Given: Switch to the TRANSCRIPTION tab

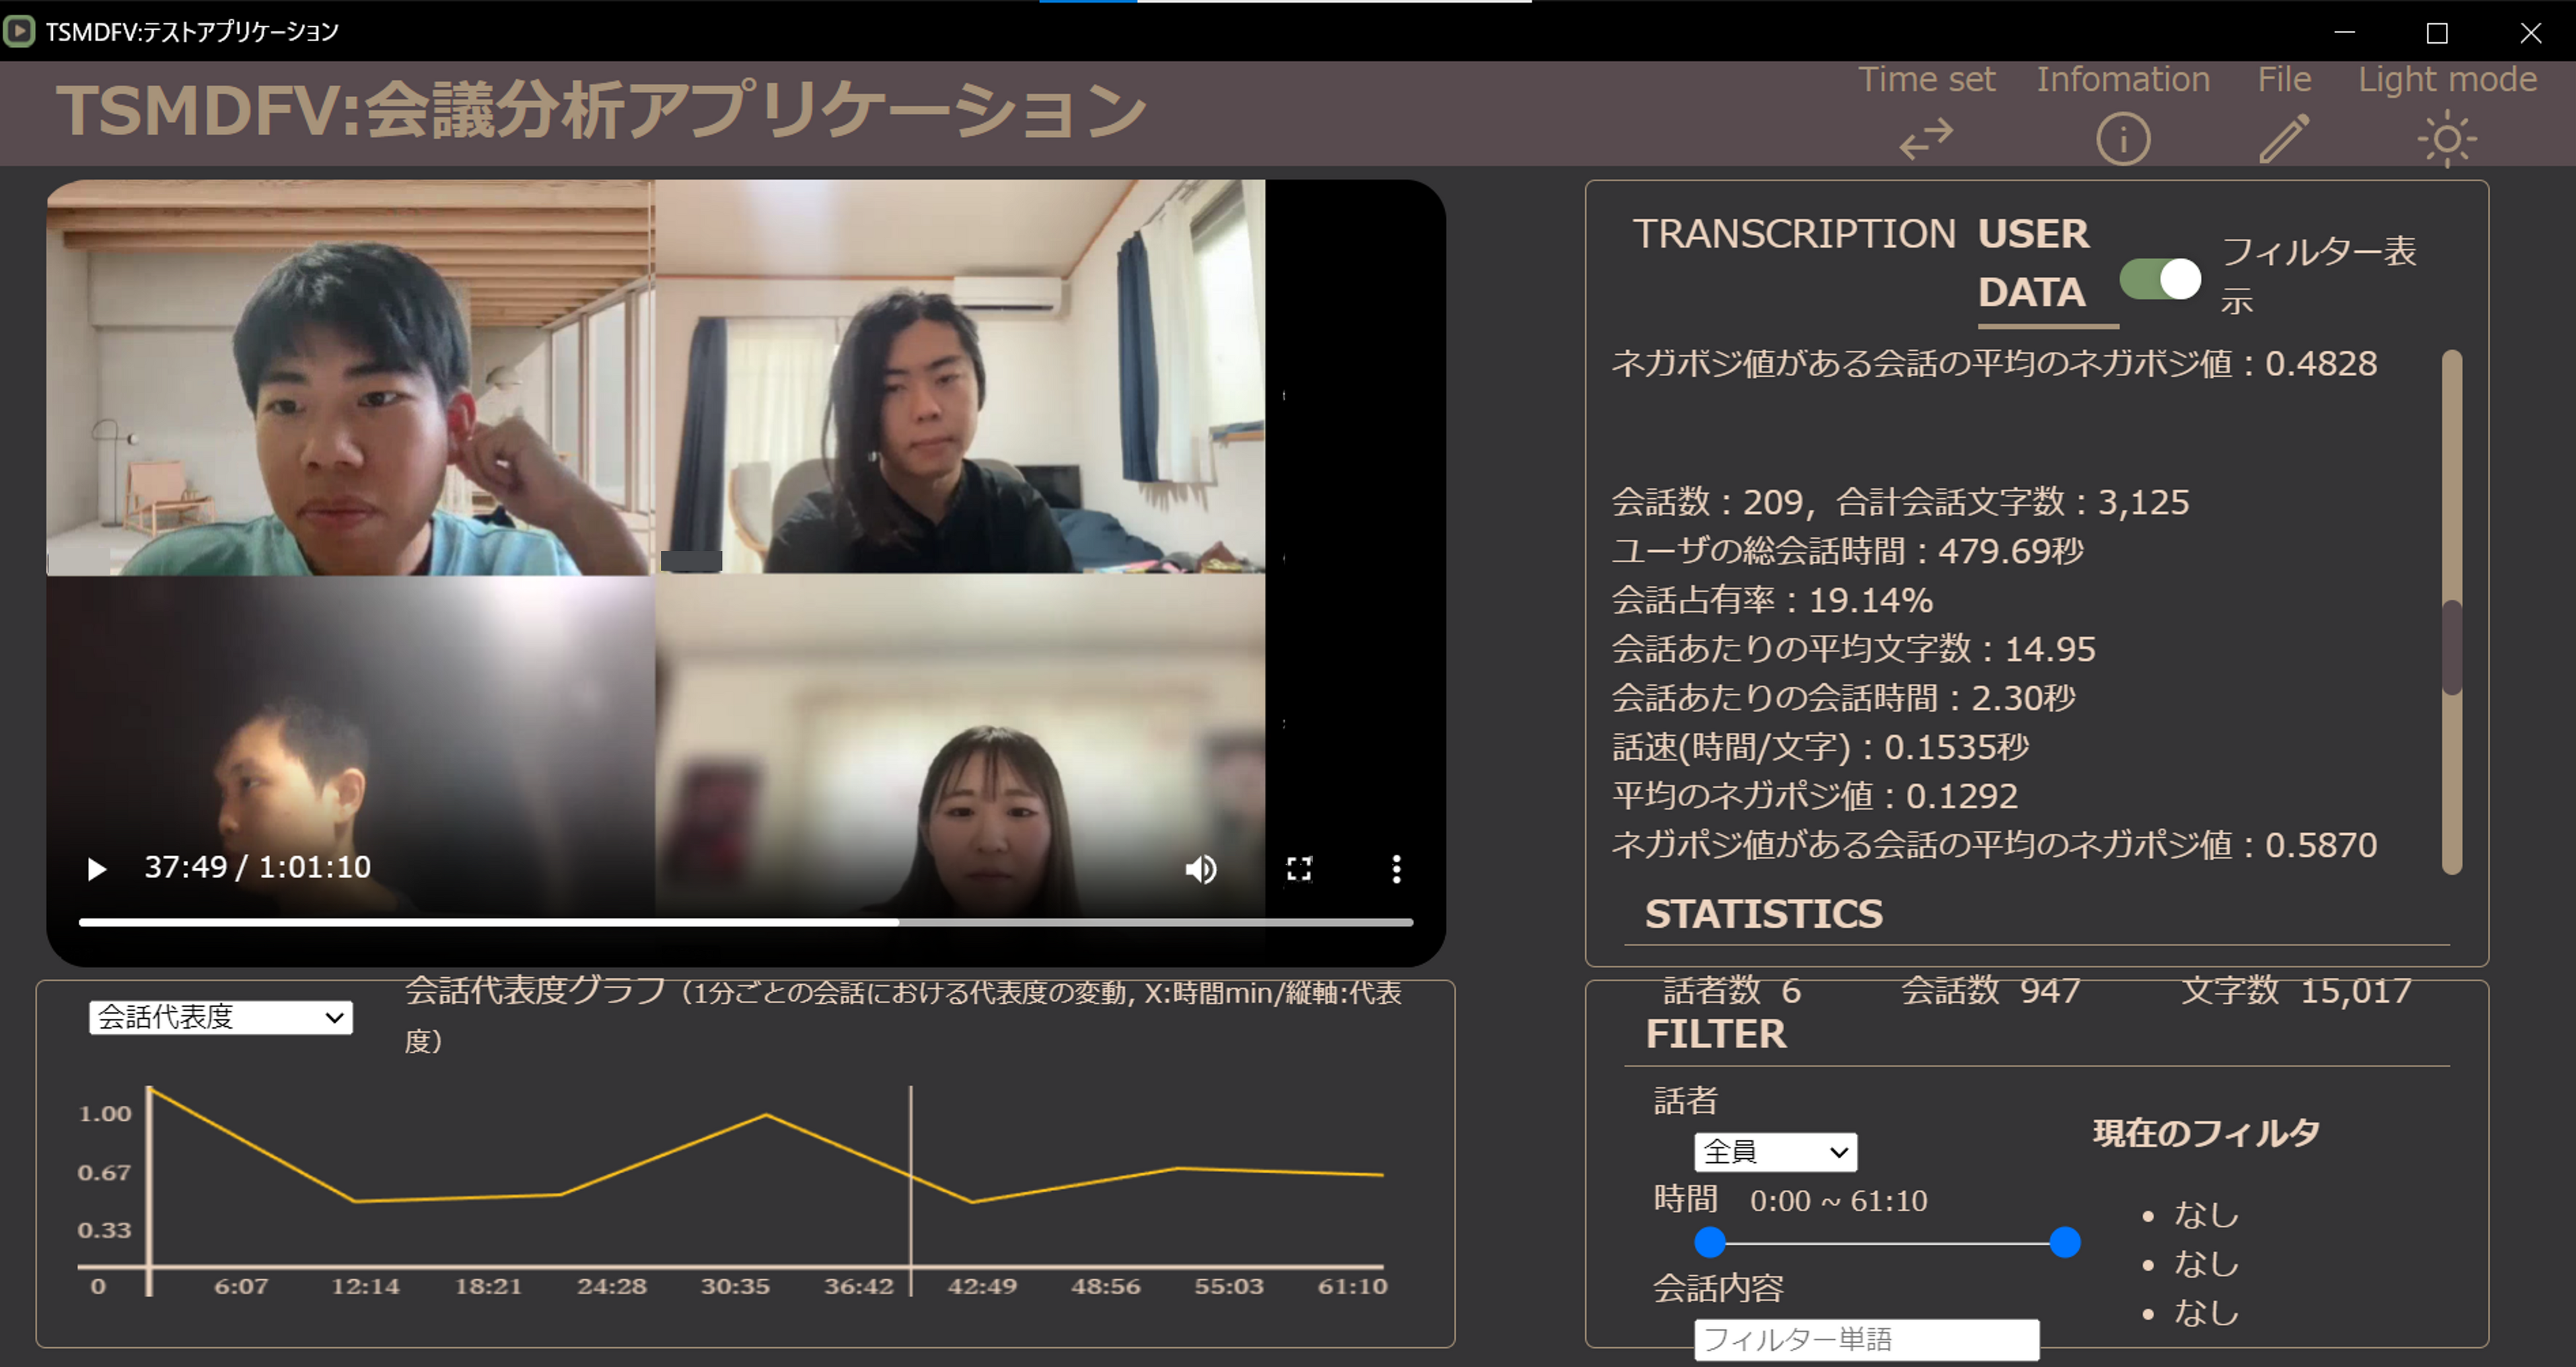Looking at the screenshot, I should click(1794, 234).
